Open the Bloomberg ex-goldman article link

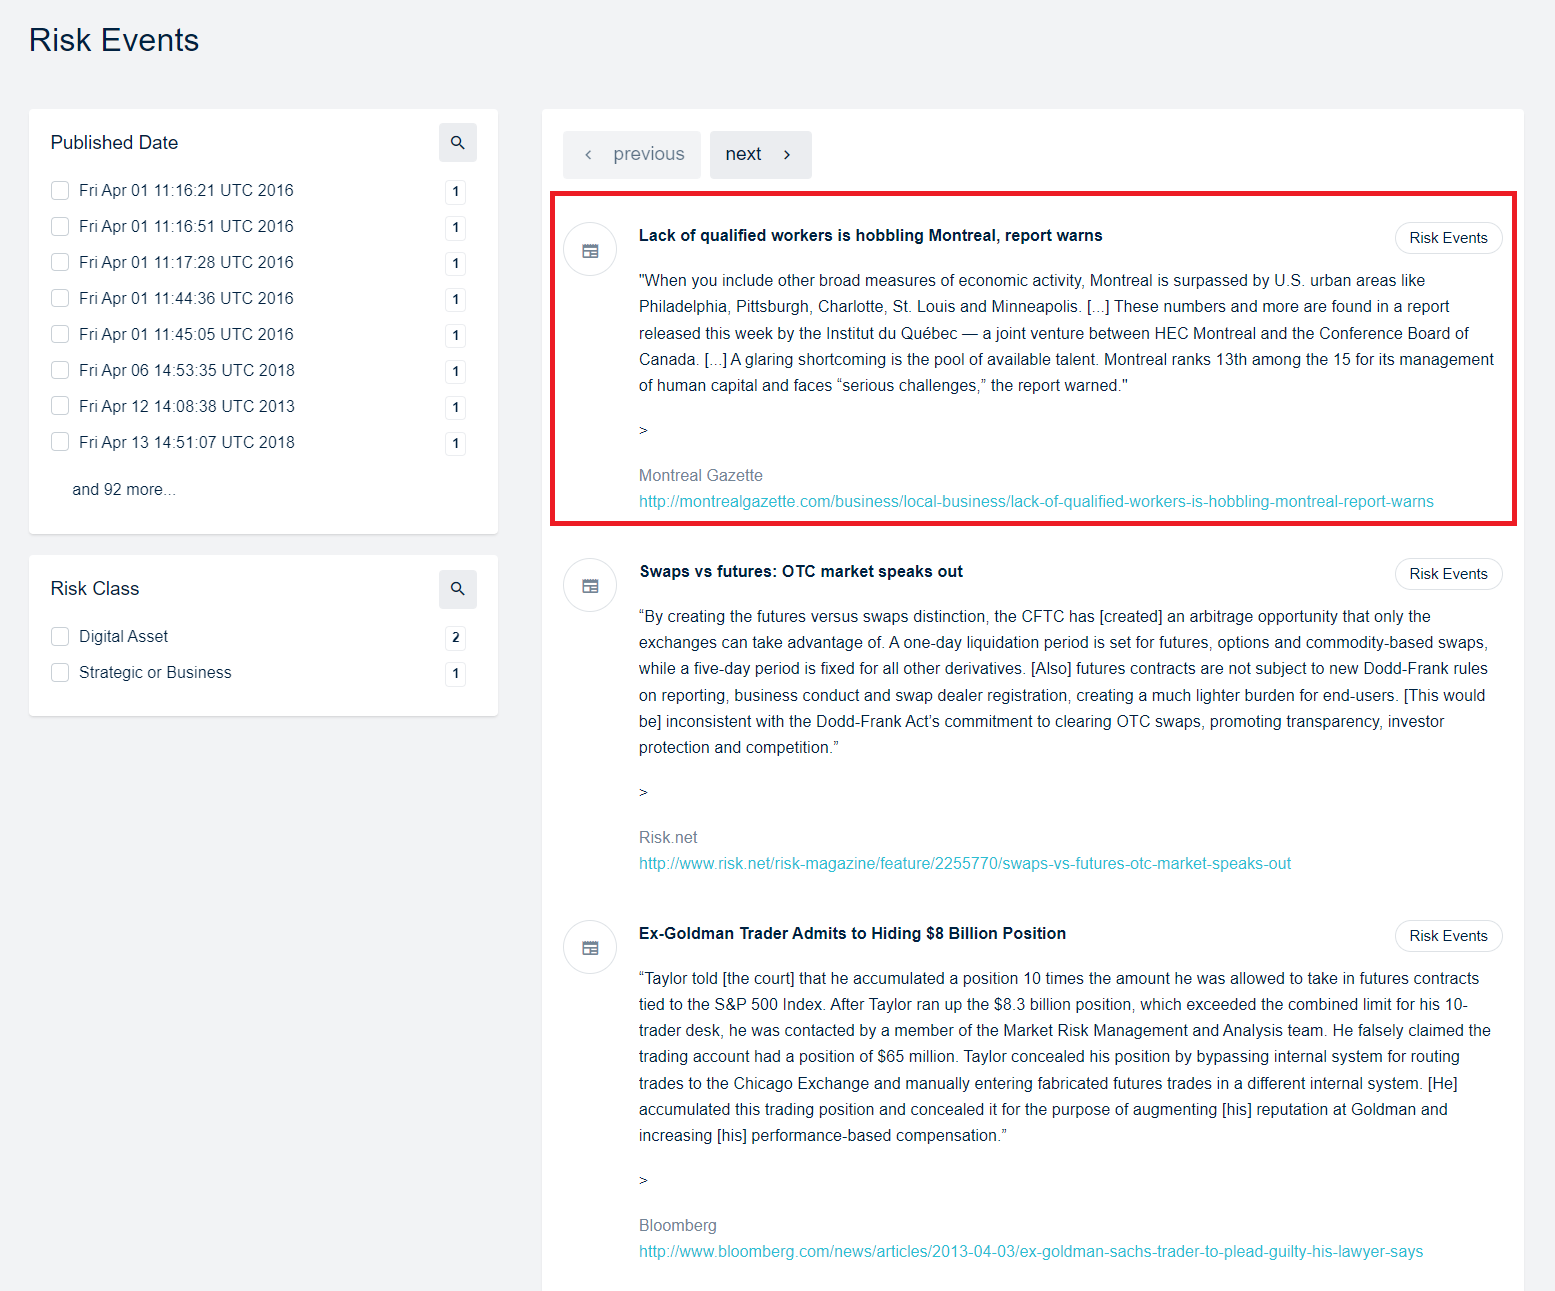(1030, 1251)
